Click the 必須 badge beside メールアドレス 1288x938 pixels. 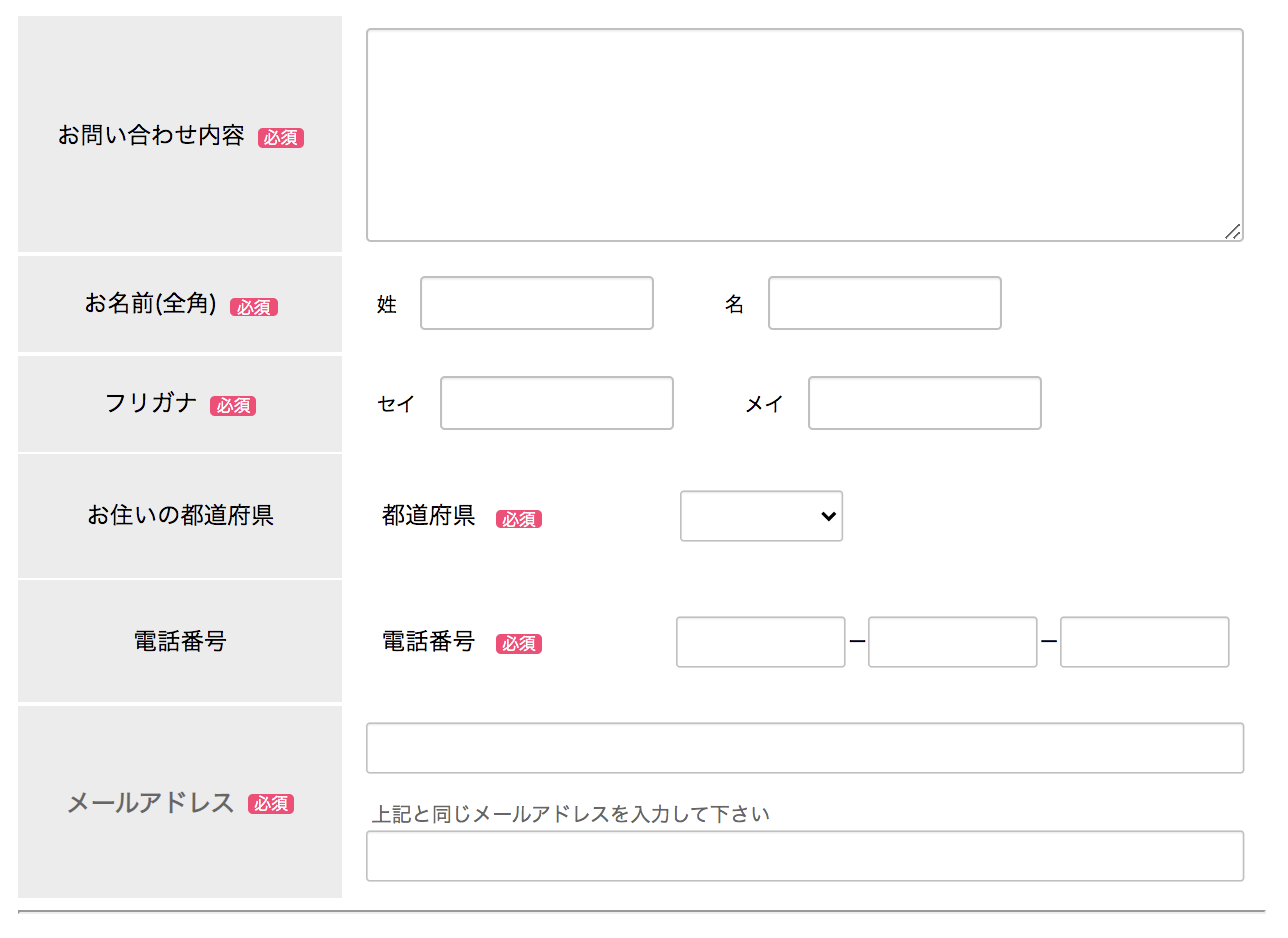coord(271,804)
